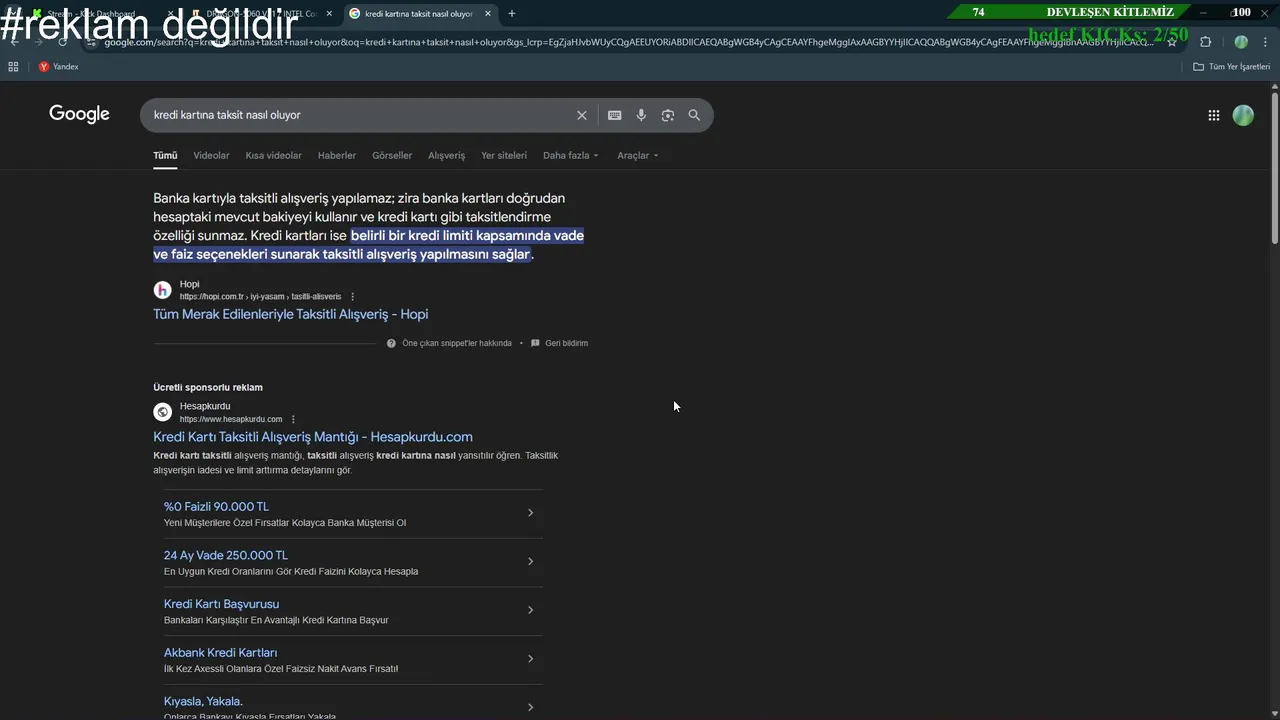Clear the search query with the X icon

[x=582, y=115]
